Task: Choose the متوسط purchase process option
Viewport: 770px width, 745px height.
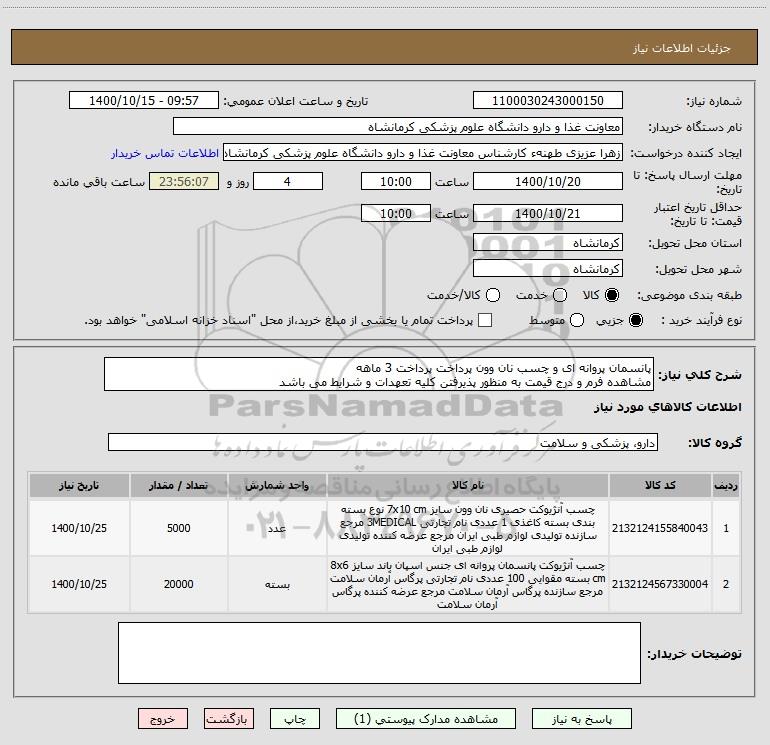Action: point(577,320)
